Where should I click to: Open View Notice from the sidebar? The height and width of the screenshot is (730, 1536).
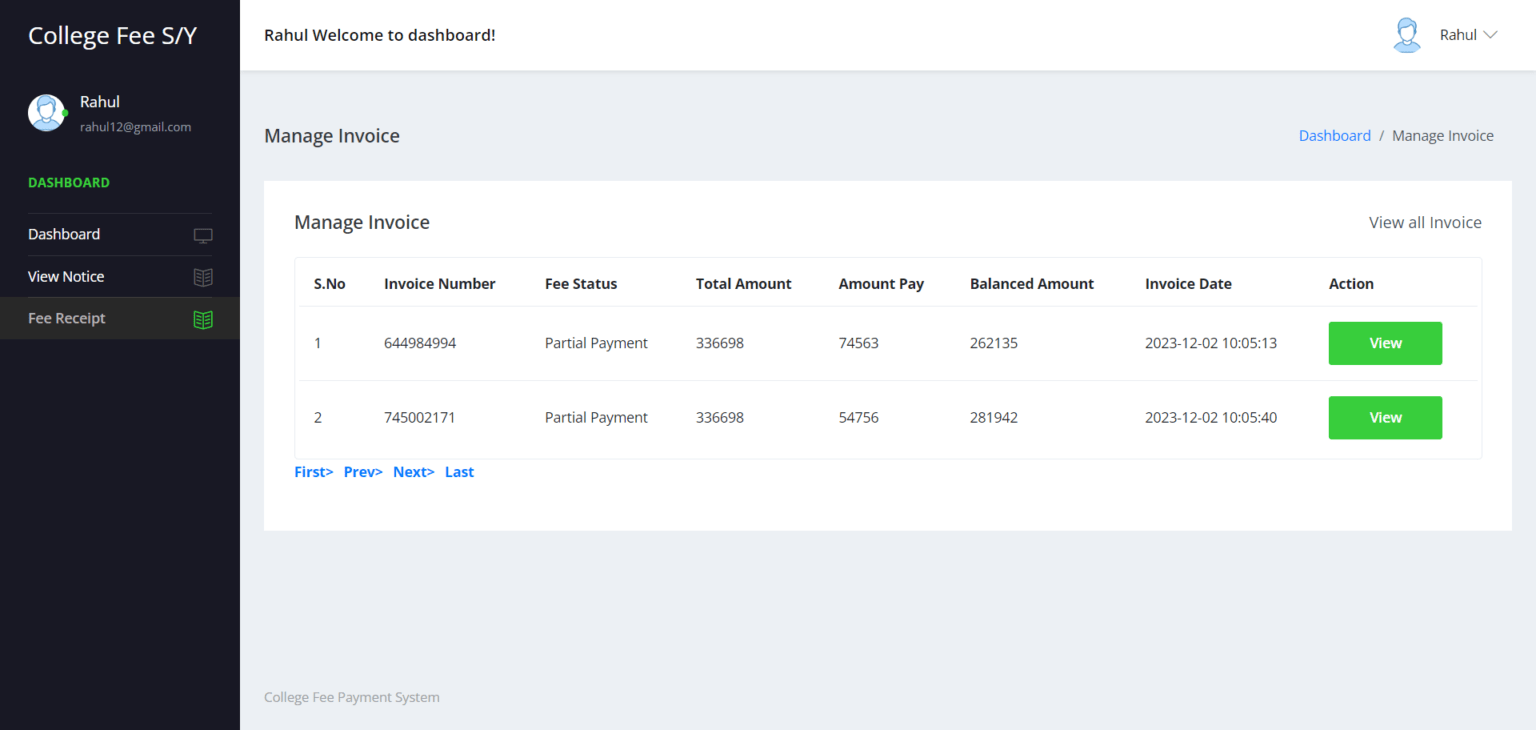coord(66,276)
